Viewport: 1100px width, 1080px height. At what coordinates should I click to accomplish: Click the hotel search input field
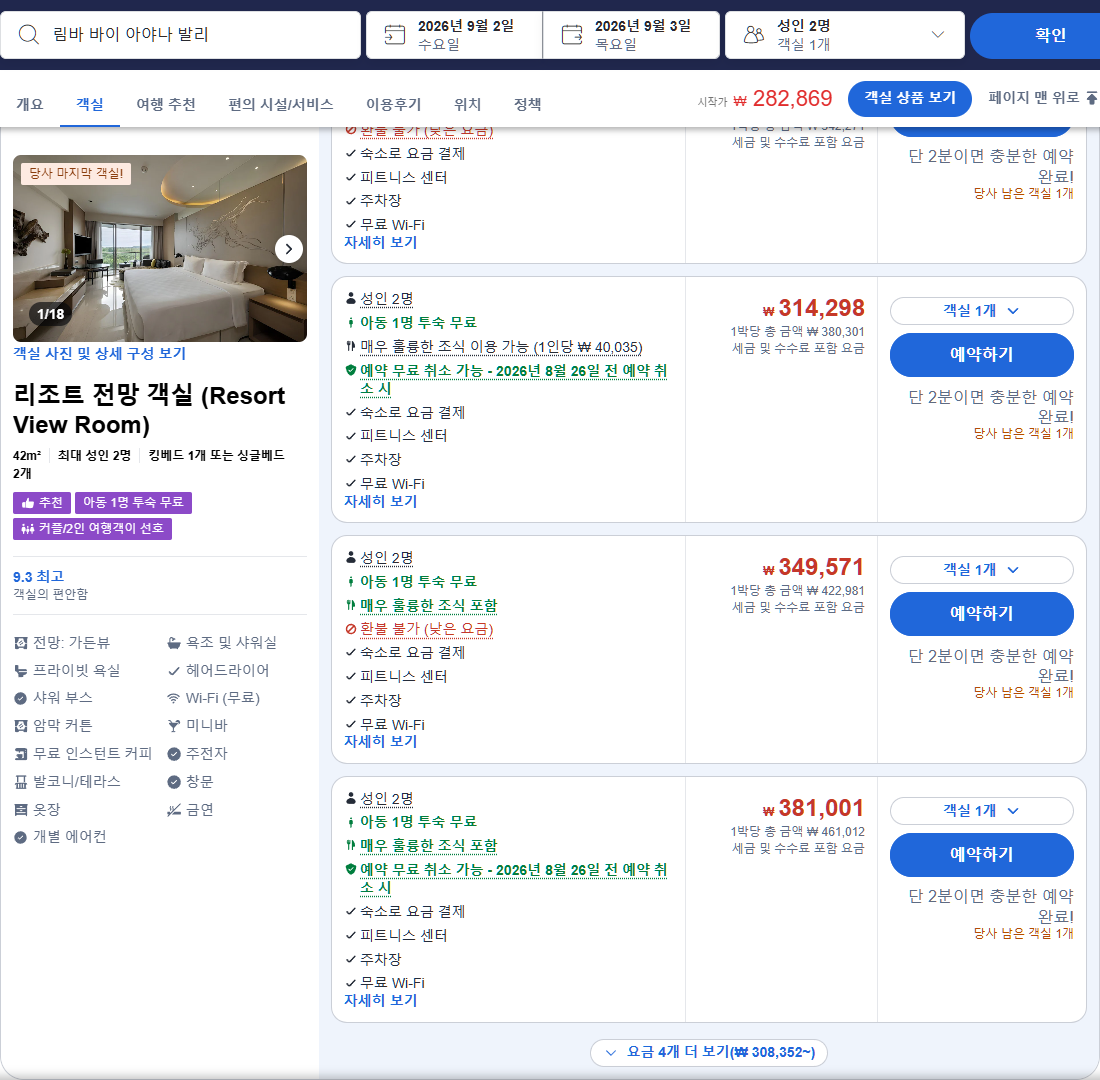pos(180,34)
